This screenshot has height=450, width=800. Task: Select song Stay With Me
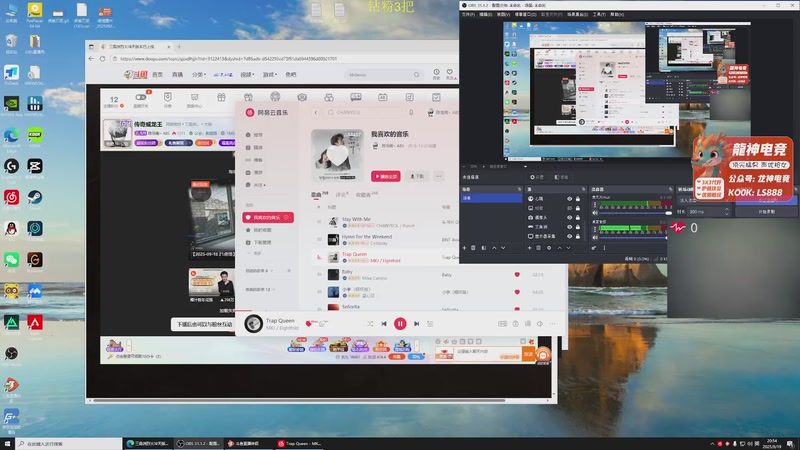click(356, 219)
